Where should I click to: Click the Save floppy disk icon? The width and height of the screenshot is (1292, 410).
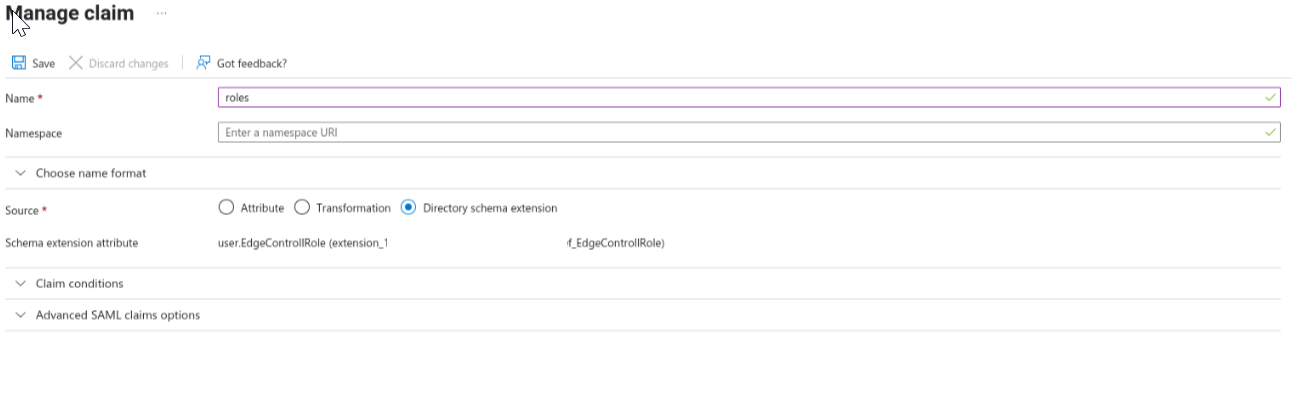click(x=18, y=63)
